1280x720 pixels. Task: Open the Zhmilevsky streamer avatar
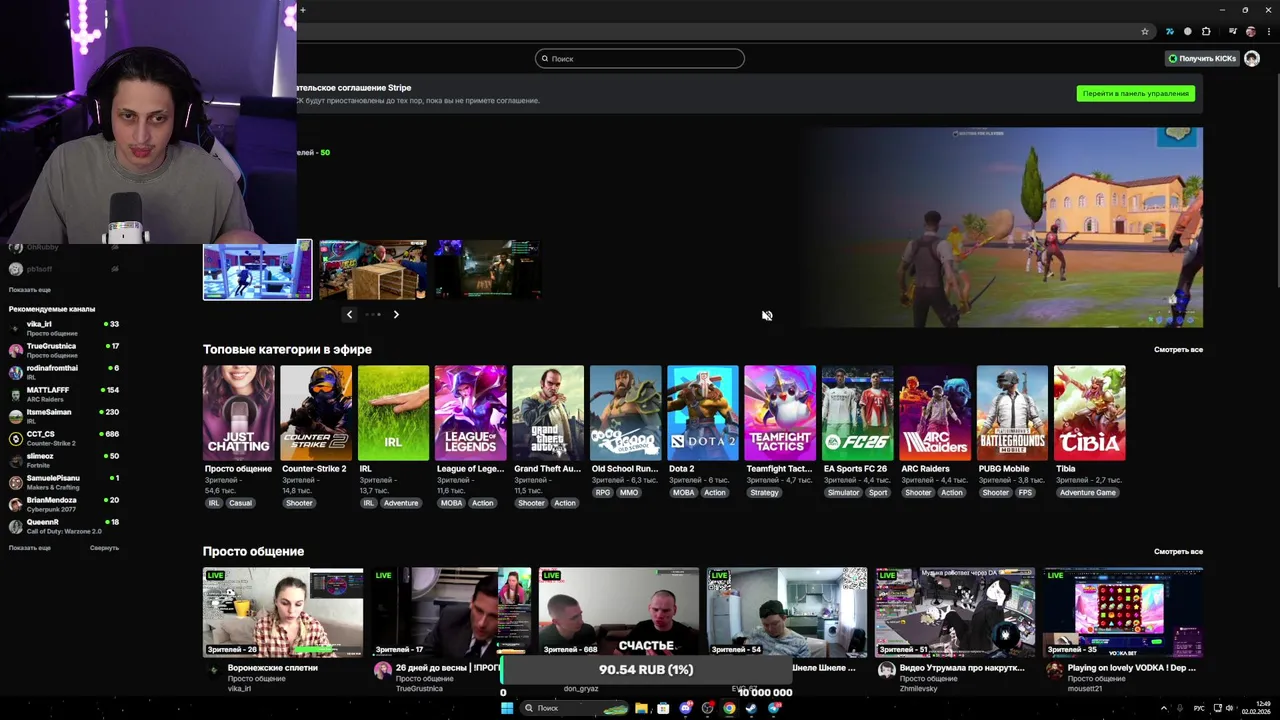(x=886, y=670)
